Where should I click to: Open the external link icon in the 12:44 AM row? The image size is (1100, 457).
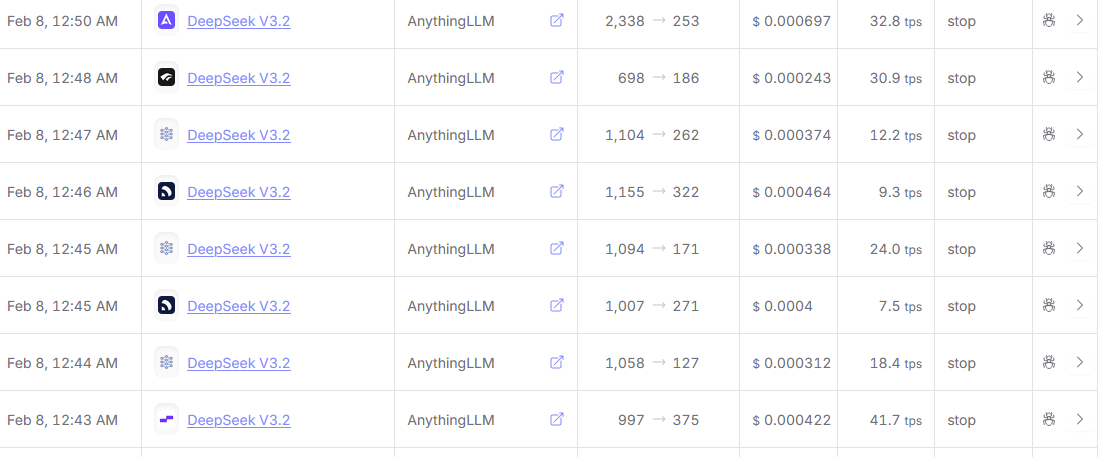tap(557, 362)
